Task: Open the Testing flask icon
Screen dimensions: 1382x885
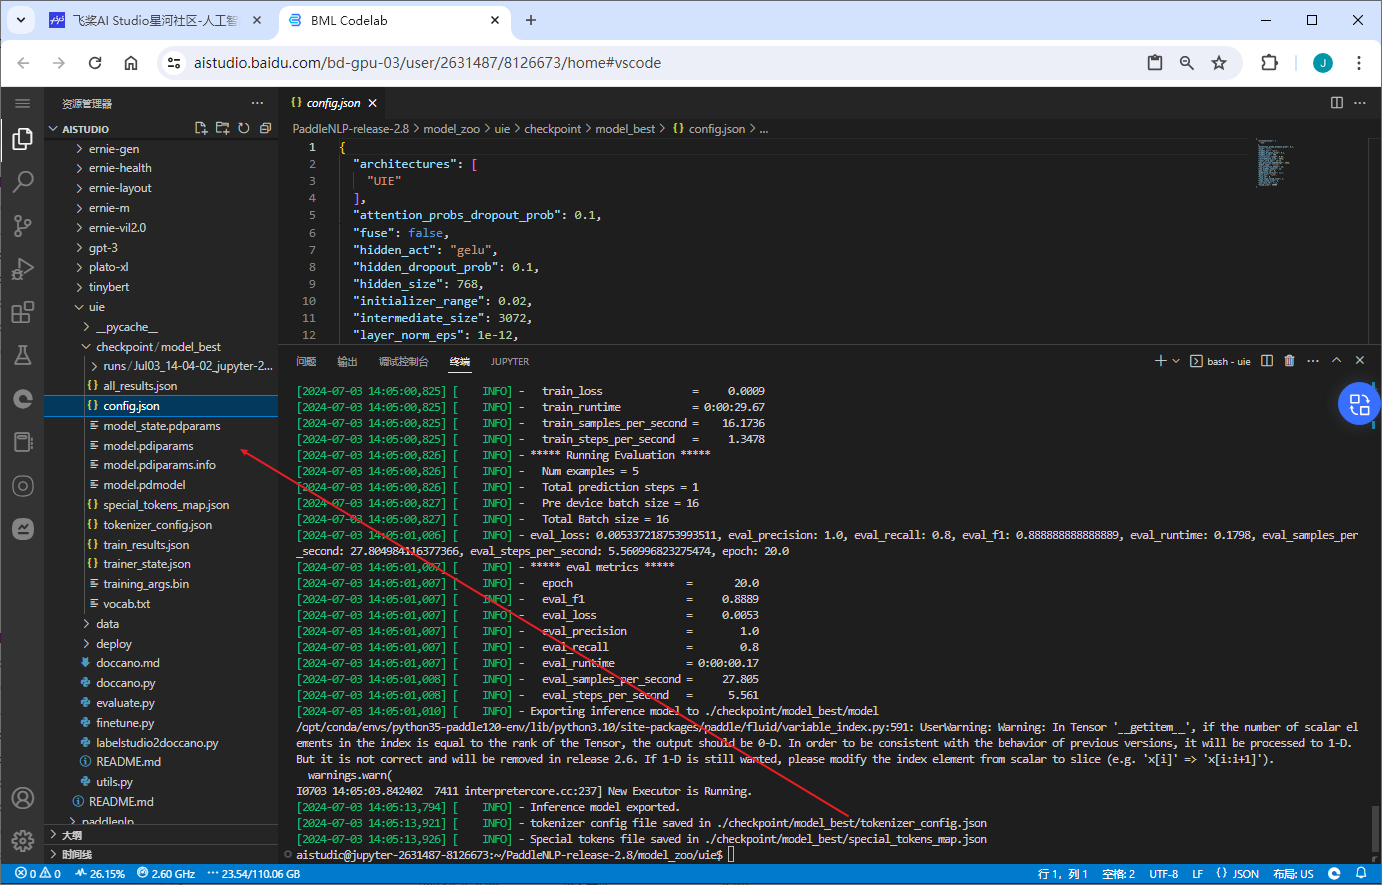Action: [22, 355]
